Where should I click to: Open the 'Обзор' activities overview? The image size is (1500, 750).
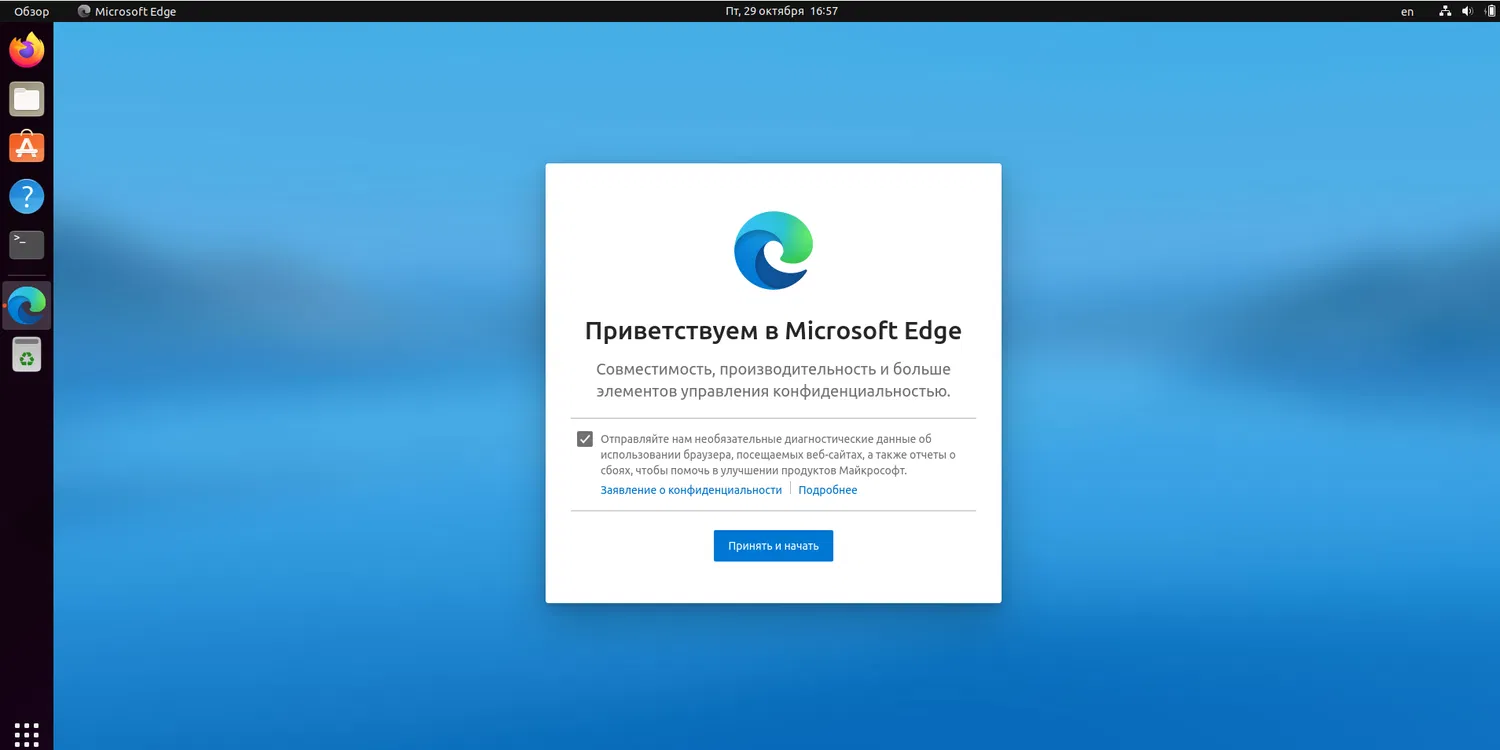[31, 12]
